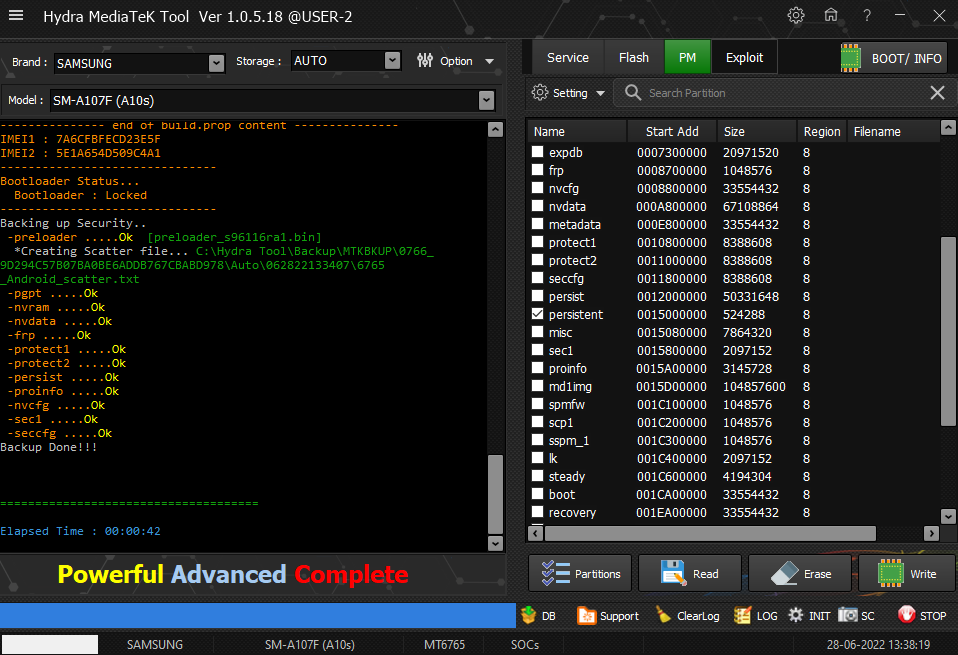Open the DB database button
This screenshot has height=655, width=958.
tap(539, 615)
